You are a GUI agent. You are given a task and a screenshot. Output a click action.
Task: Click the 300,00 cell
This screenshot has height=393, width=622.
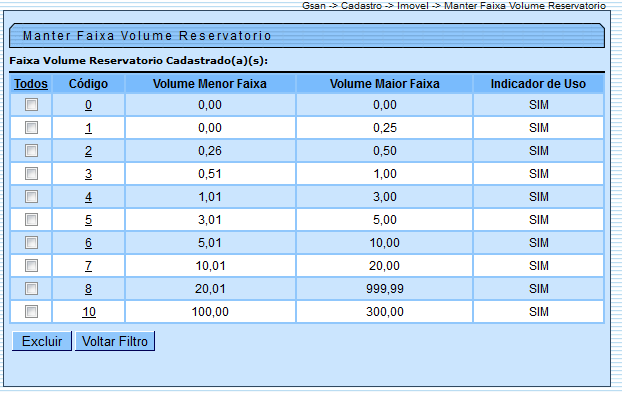click(384, 312)
